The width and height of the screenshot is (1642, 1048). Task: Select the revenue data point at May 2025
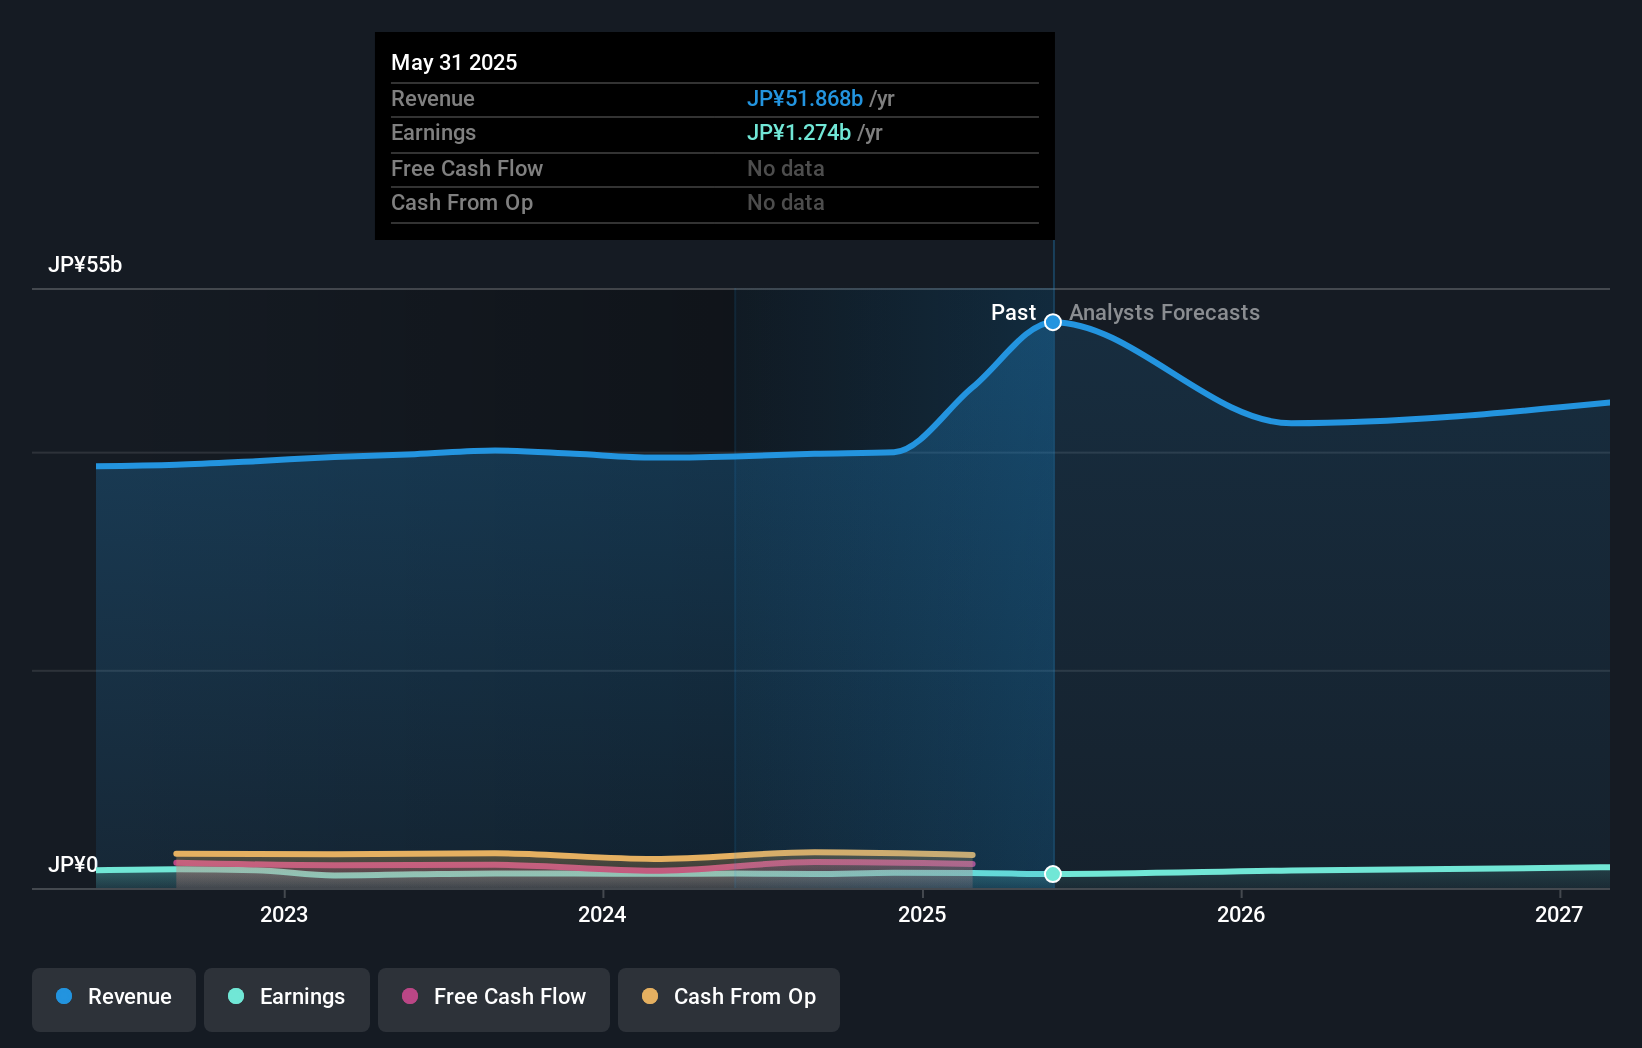pyautogui.click(x=1053, y=322)
